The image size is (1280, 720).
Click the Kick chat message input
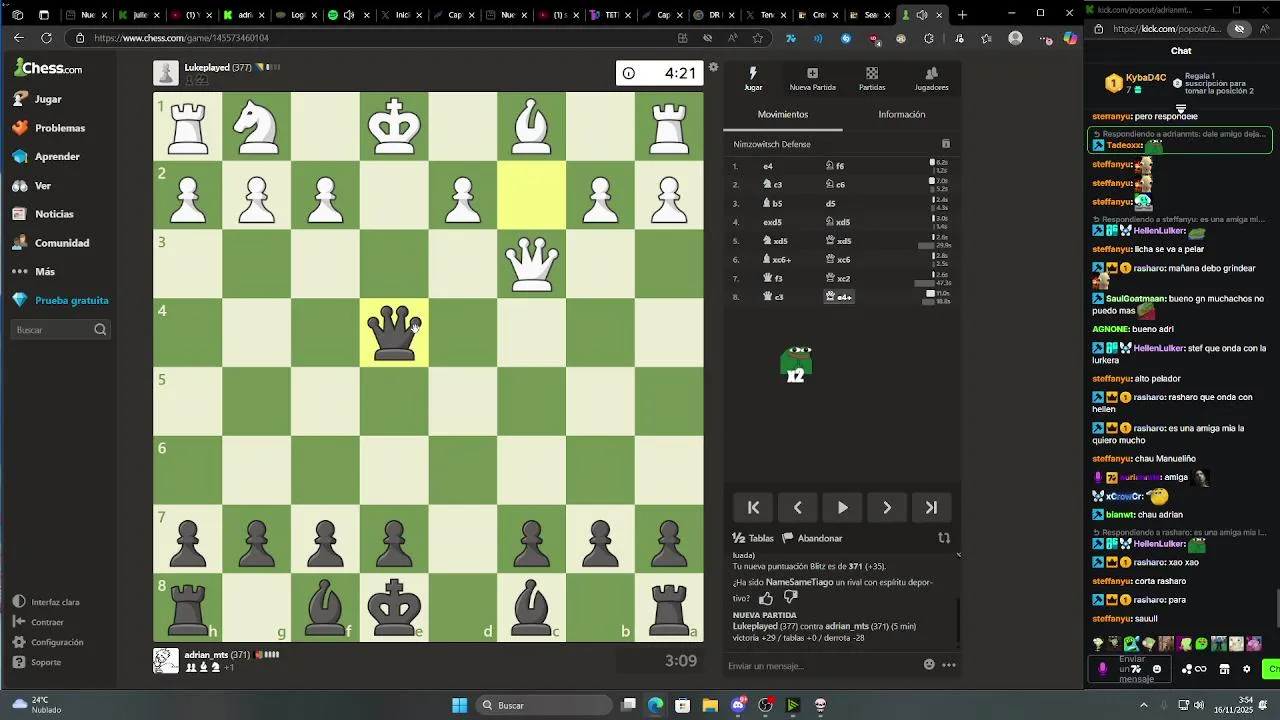(x=1131, y=669)
